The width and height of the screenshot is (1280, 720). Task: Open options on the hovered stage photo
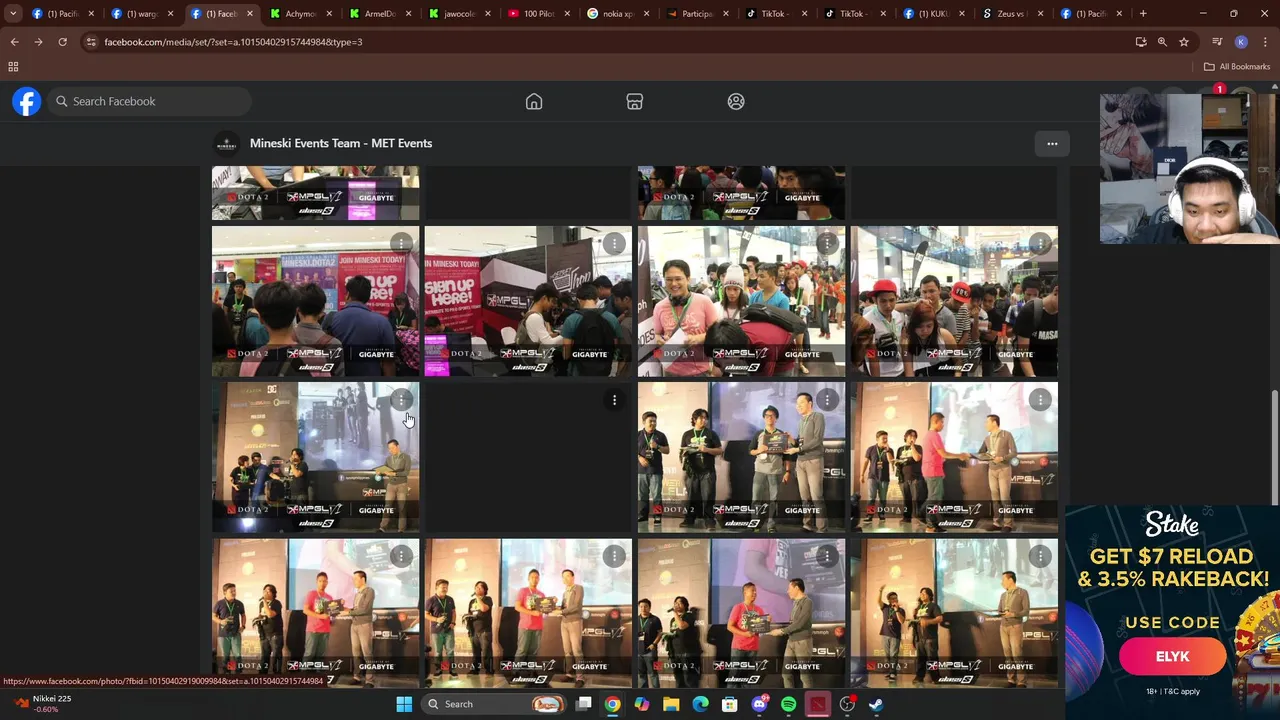[401, 400]
